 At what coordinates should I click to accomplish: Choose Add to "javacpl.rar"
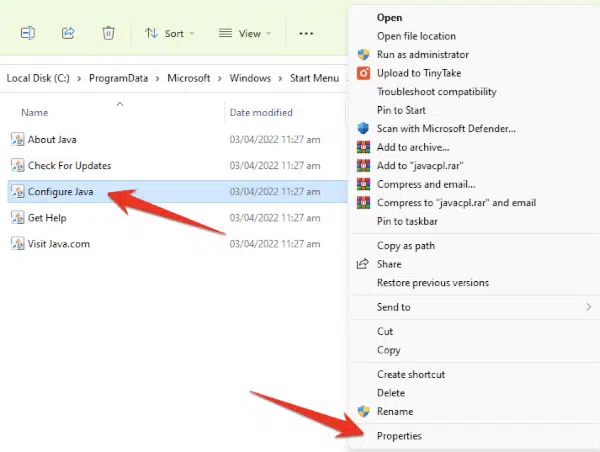(x=420, y=166)
